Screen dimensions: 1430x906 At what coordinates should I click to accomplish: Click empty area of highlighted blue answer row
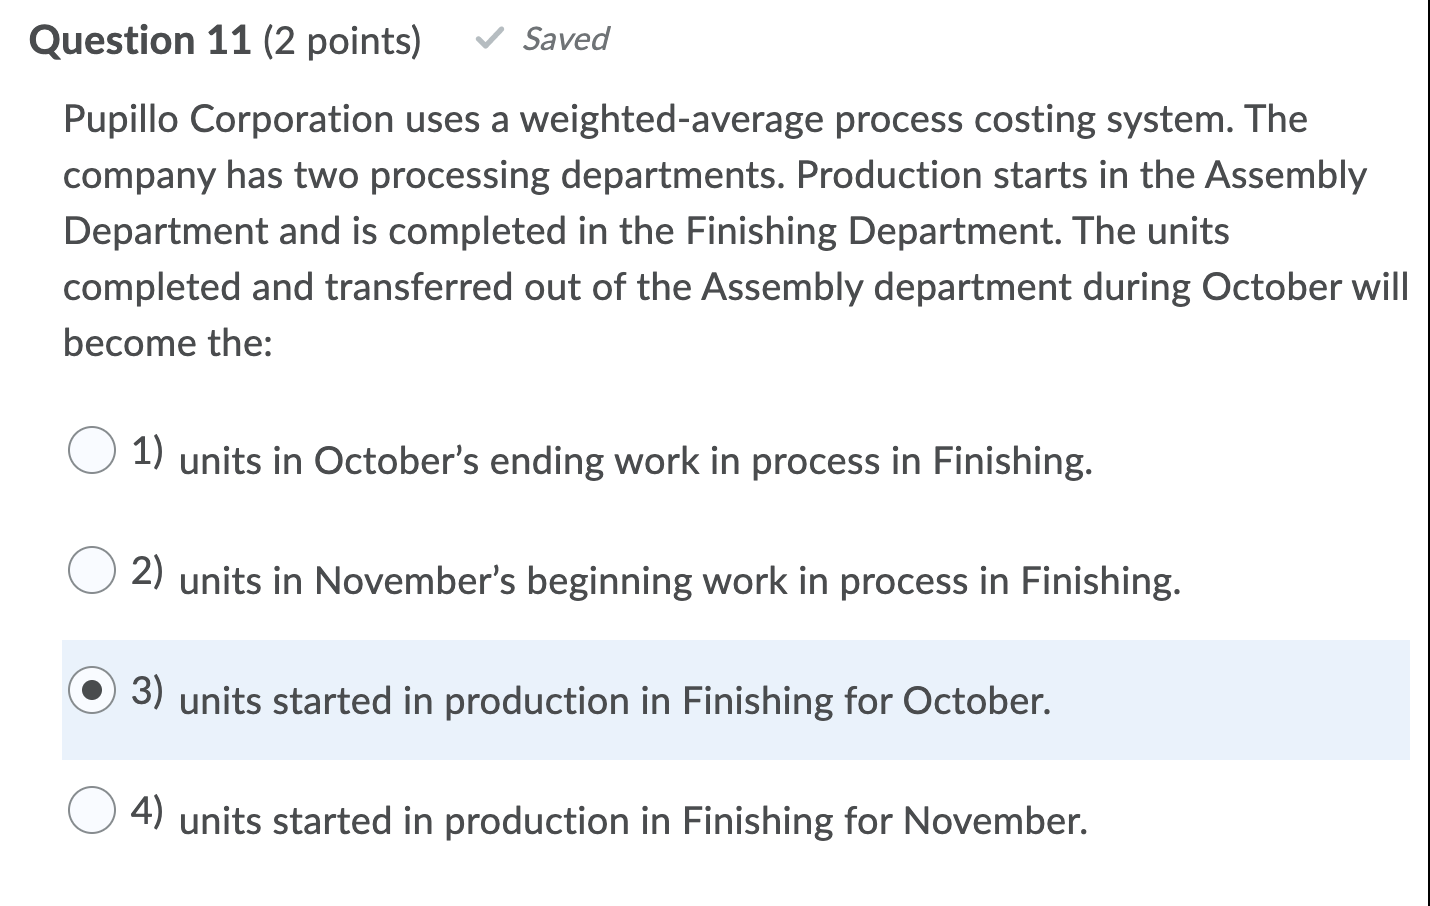point(1230,700)
